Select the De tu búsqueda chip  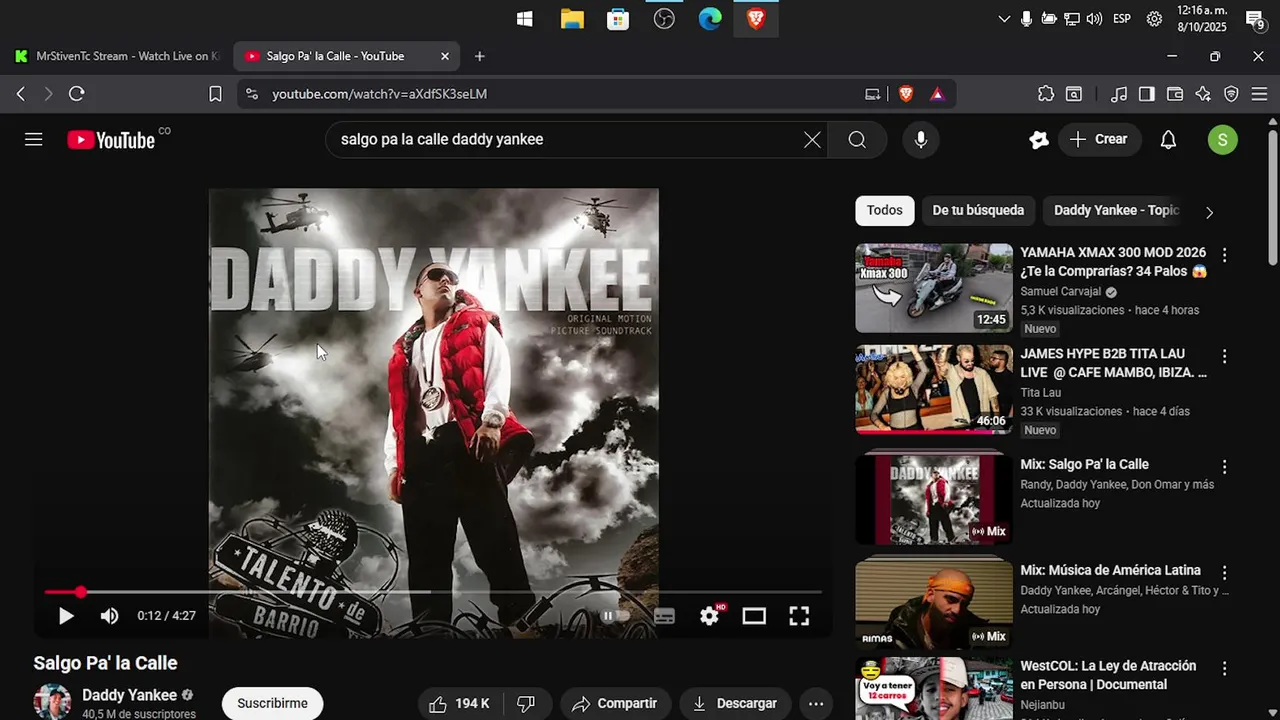pyautogui.click(x=978, y=210)
